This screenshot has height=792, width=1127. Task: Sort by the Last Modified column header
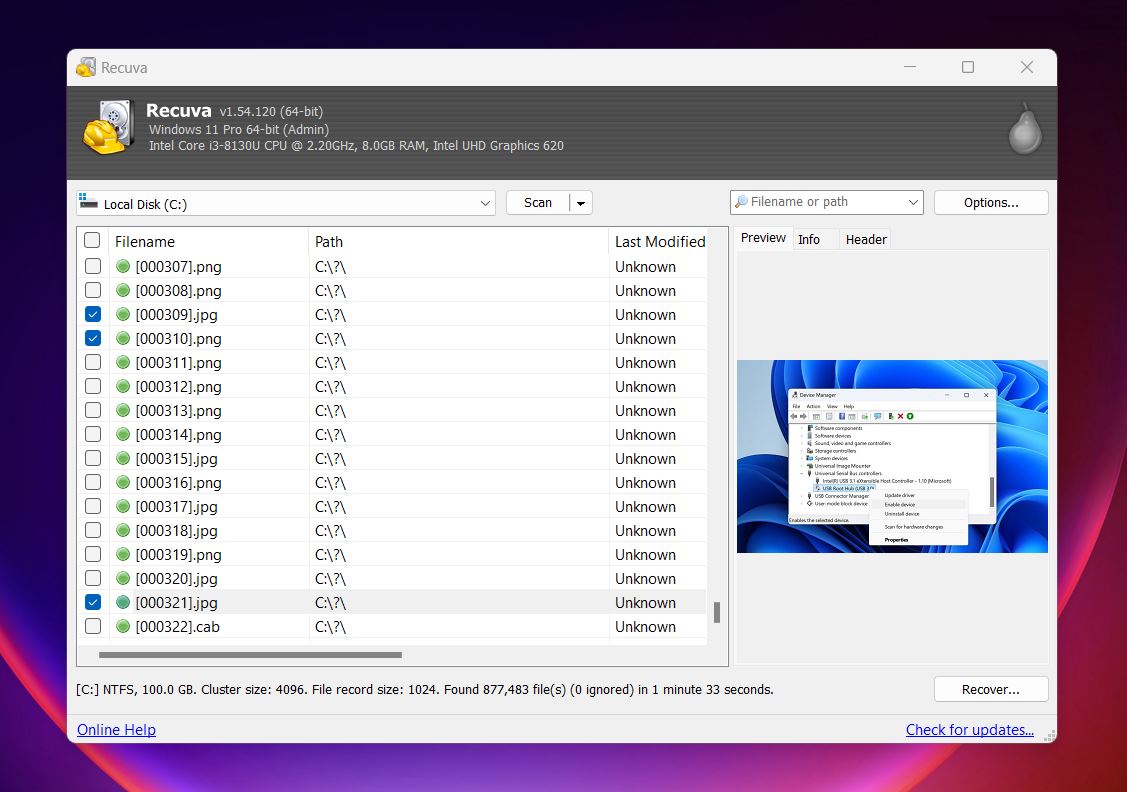tap(660, 241)
